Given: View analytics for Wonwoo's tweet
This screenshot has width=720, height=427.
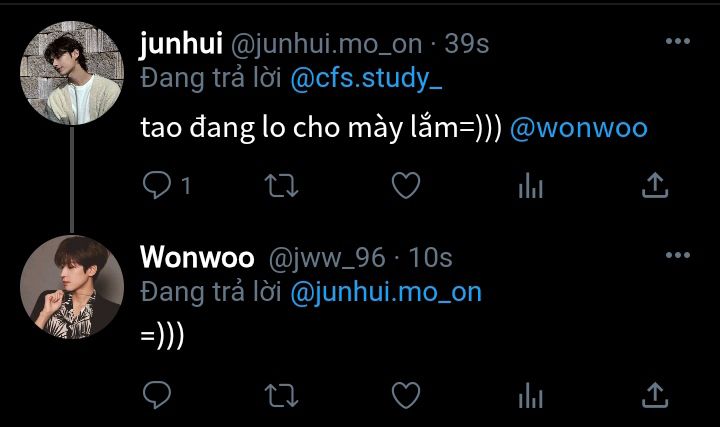Looking at the screenshot, I should pos(531,395).
